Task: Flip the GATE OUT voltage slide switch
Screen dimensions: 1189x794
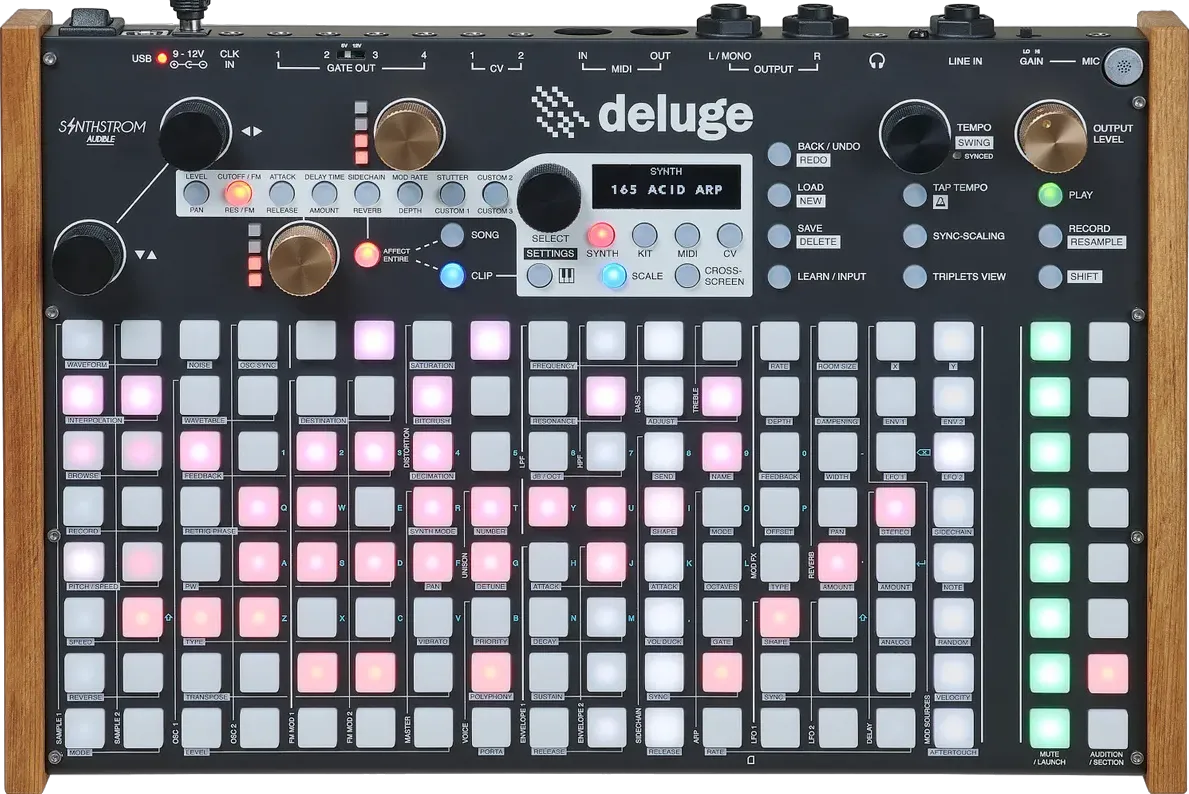Action: click(350, 54)
